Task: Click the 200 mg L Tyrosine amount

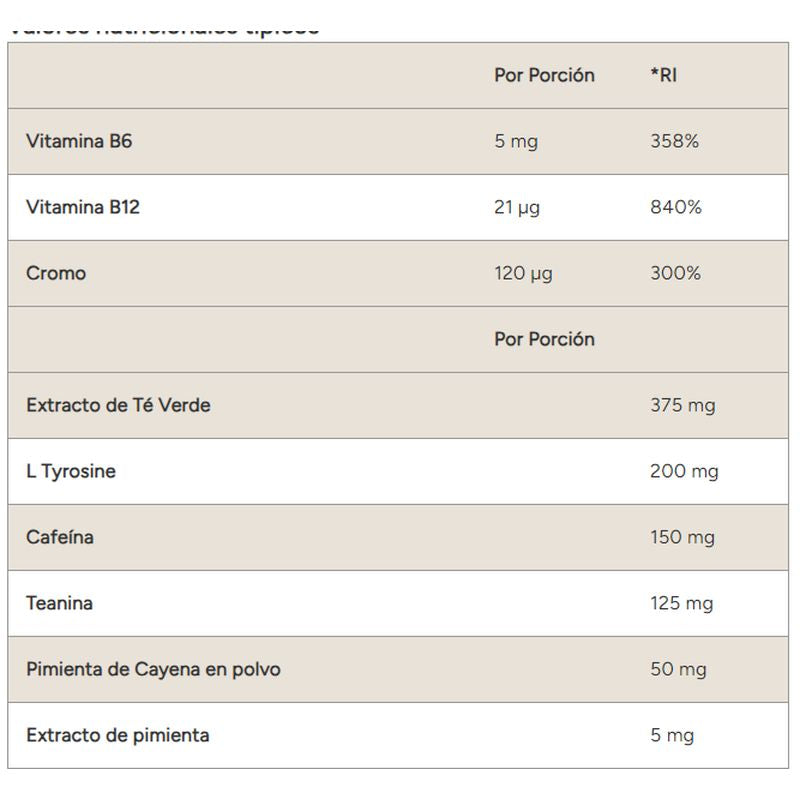Action: pyautogui.click(x=684, y=471)
